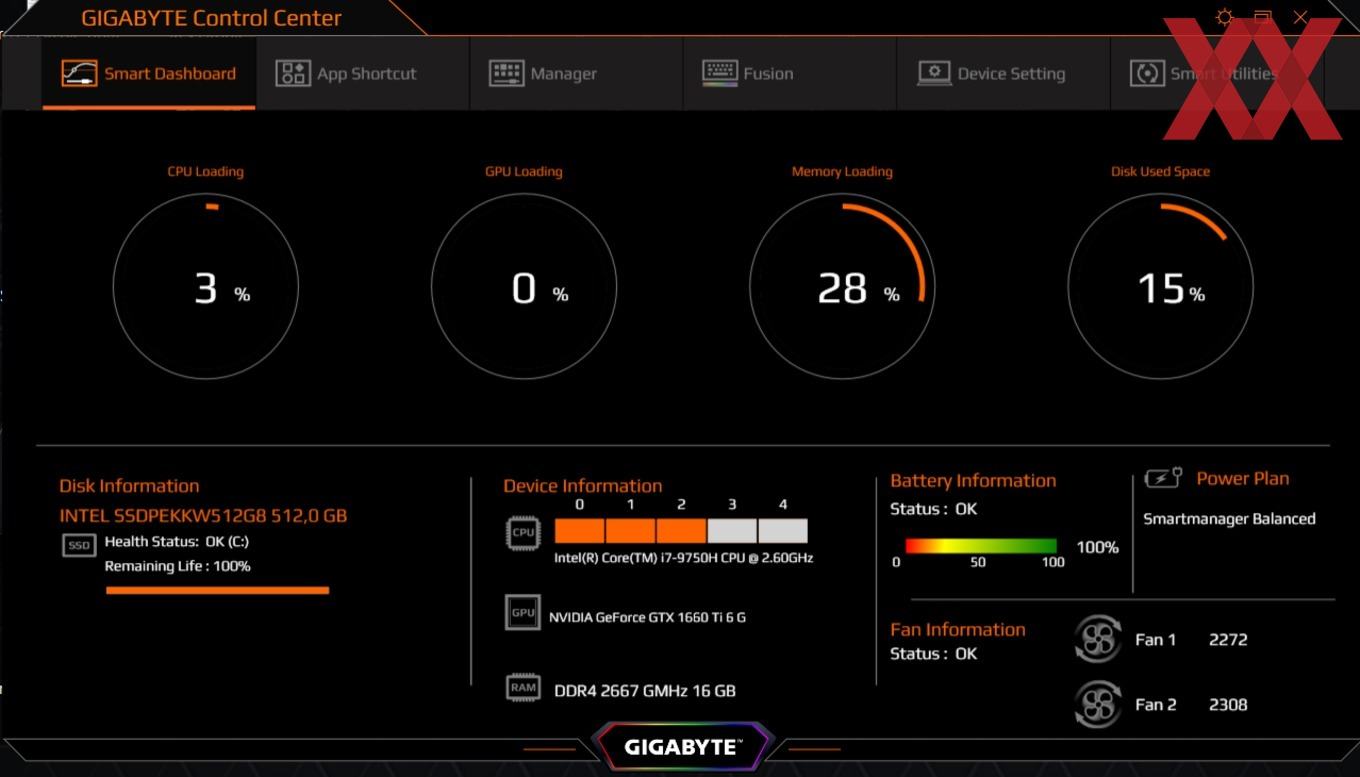Click the Disk Used Space gauge
The image size is (1360, 777).
tap(1160, 287)
